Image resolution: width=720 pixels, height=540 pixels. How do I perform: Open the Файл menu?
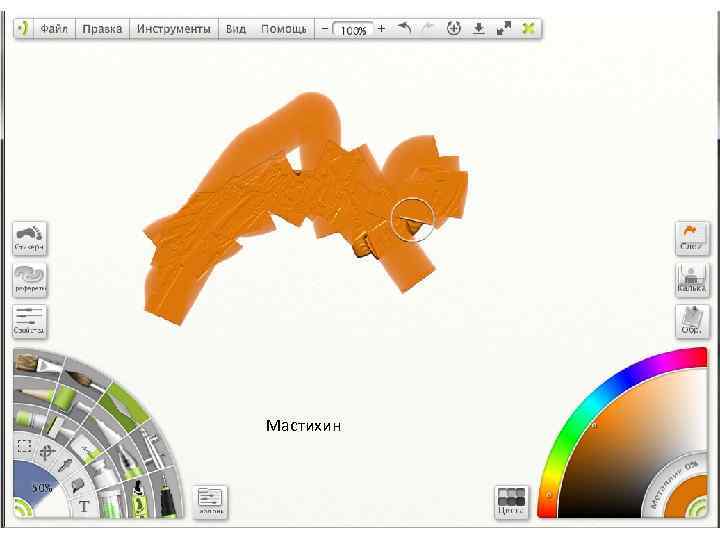[54, 29]
